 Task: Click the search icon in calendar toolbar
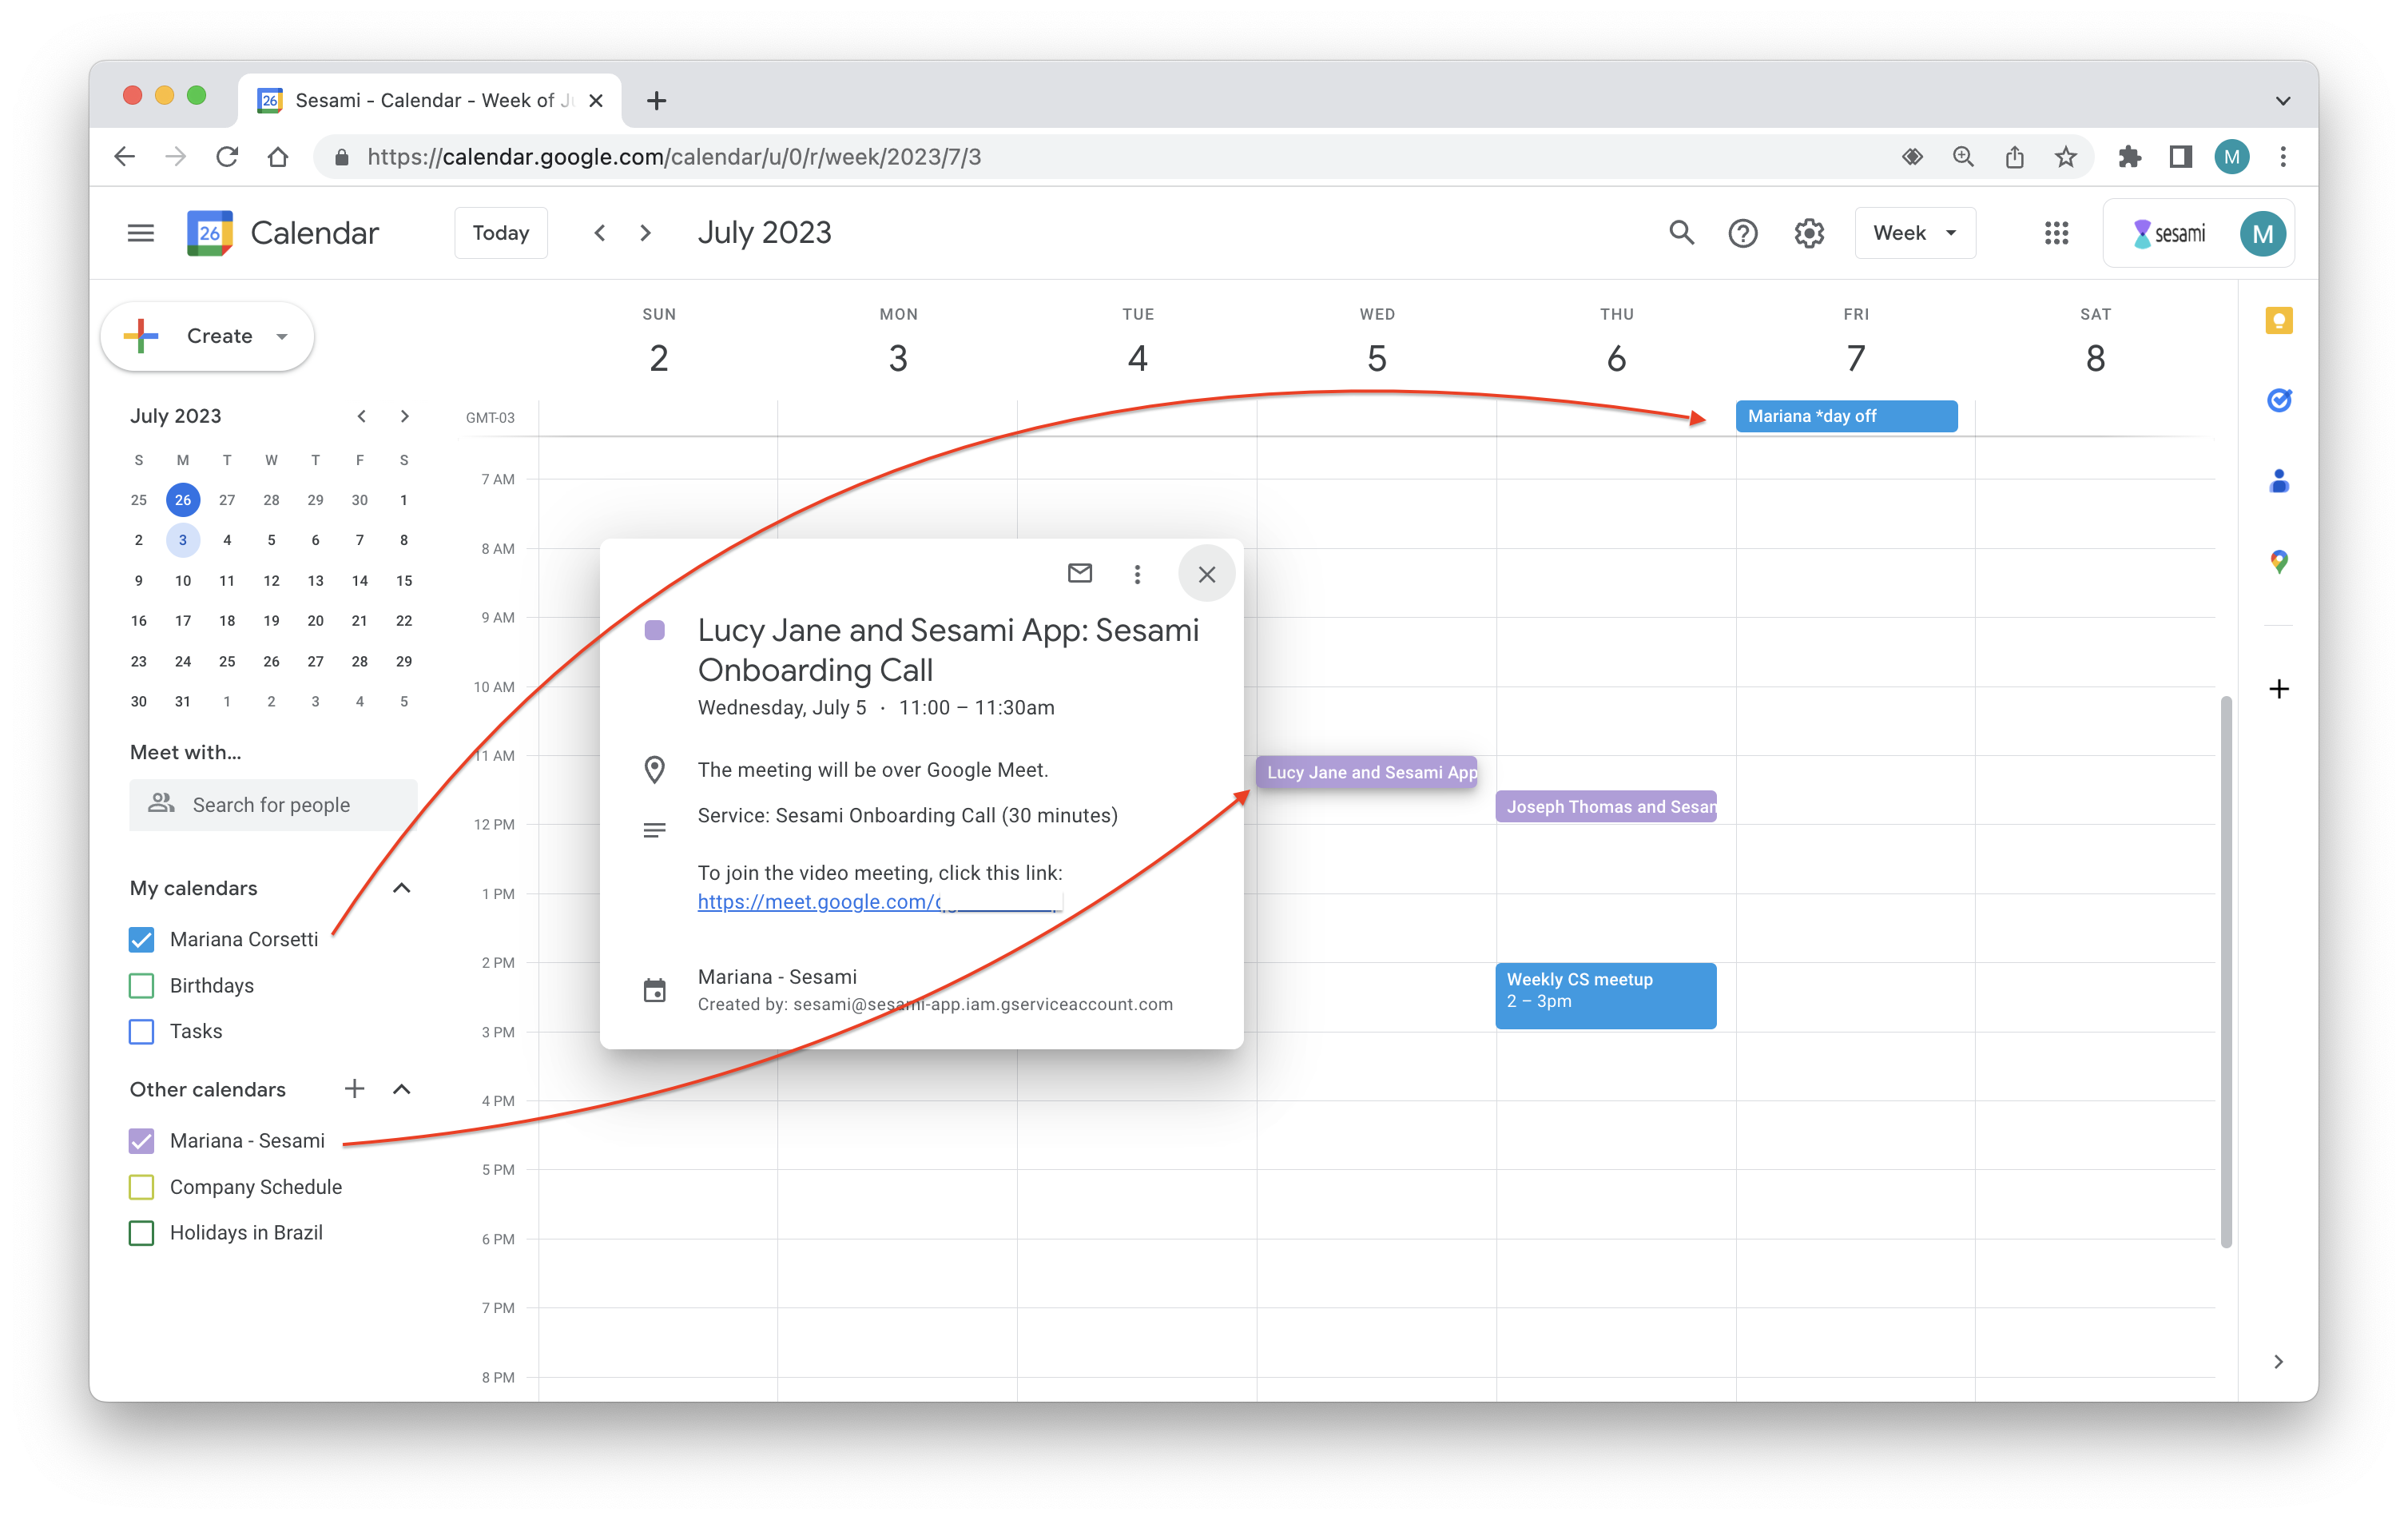point(1679,233)
